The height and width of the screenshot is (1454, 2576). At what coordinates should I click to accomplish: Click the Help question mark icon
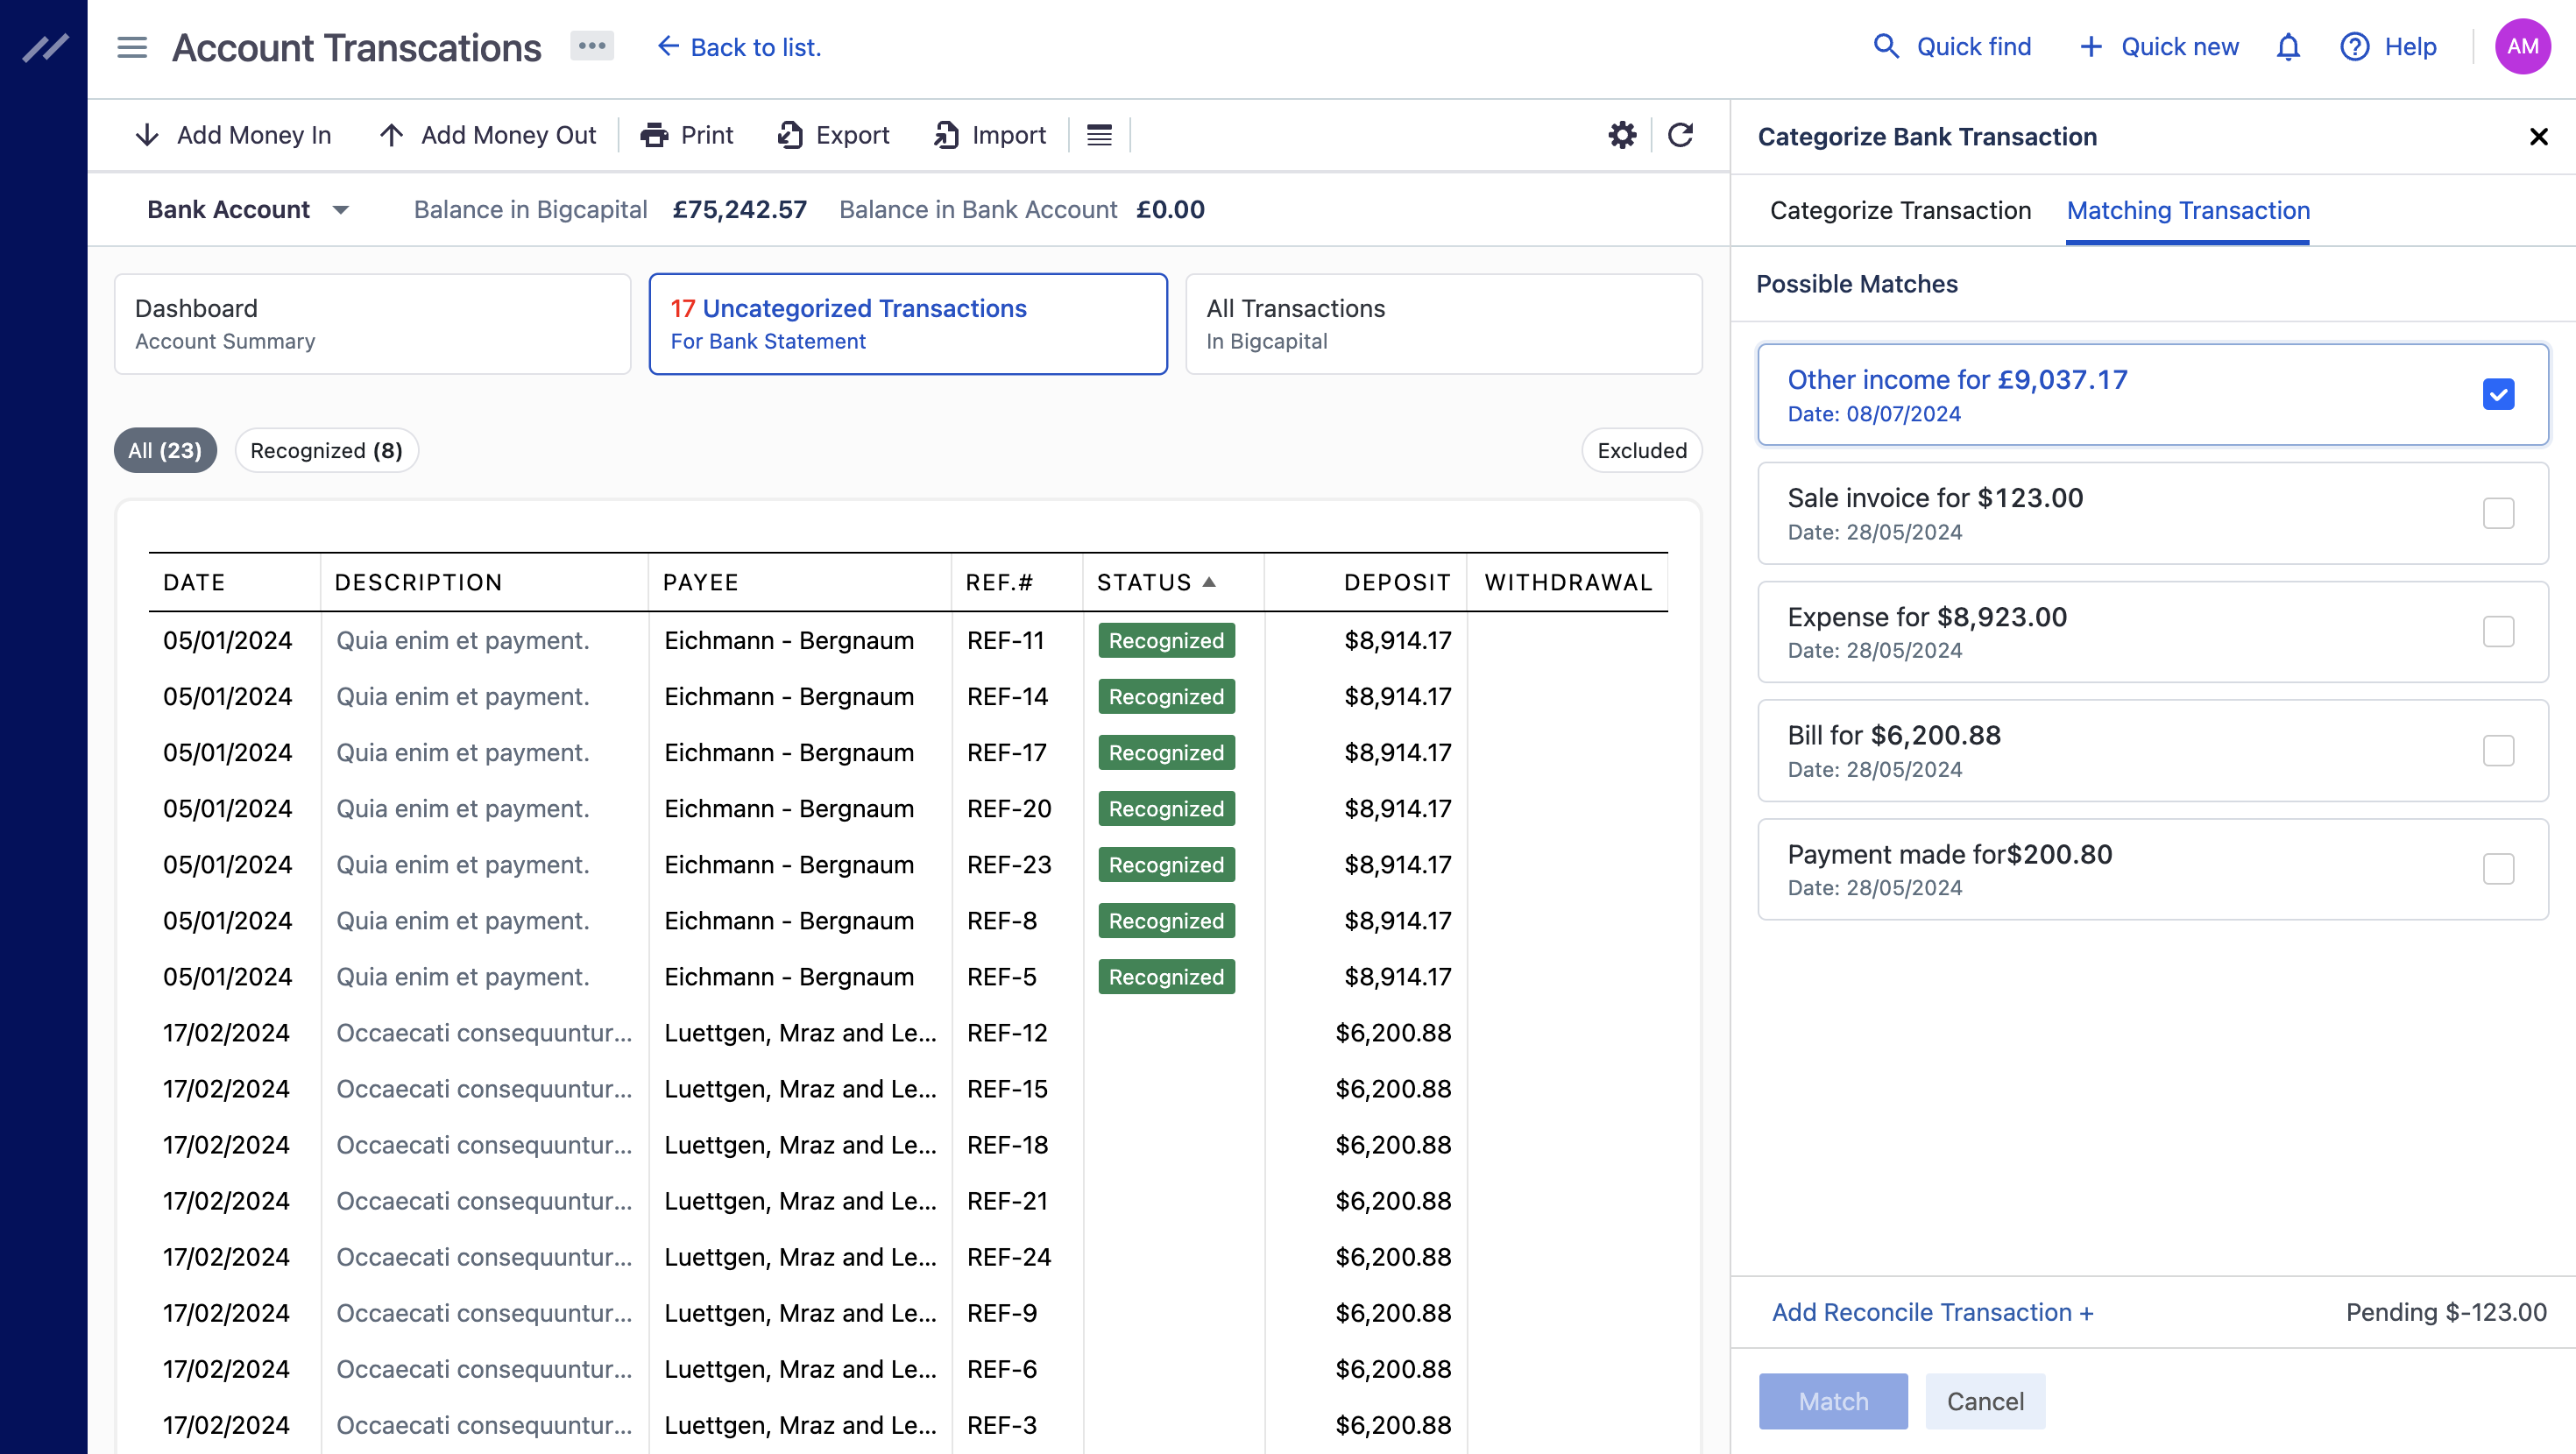click(x=2354, y=46)
